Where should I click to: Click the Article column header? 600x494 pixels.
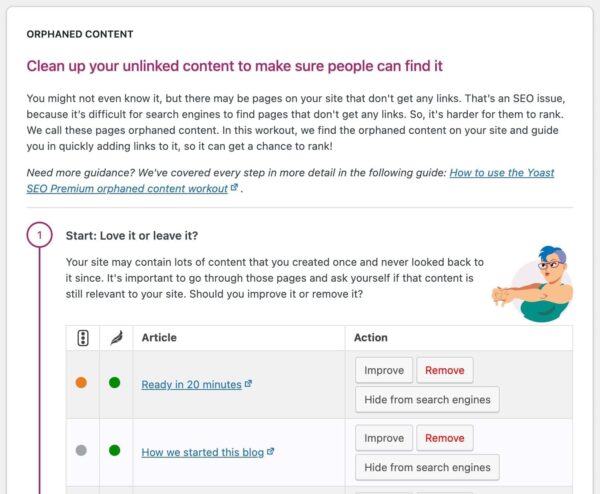click(x=159, y=338)
